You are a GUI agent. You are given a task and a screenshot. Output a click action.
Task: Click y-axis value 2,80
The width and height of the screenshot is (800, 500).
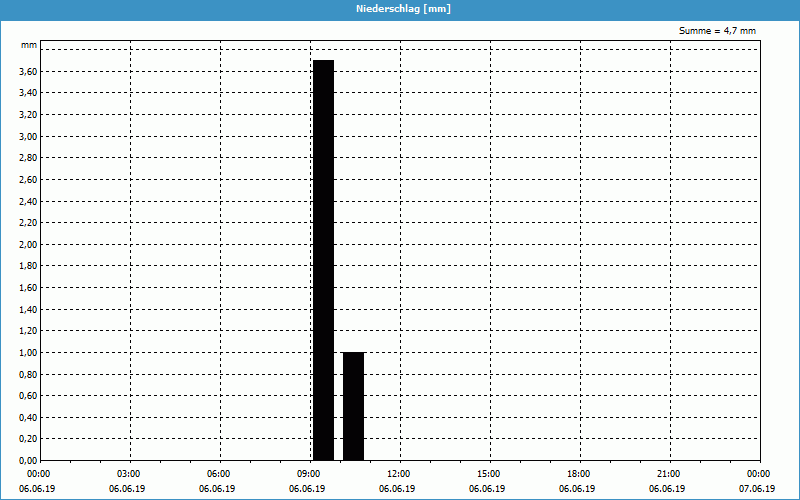pos(28,158)
